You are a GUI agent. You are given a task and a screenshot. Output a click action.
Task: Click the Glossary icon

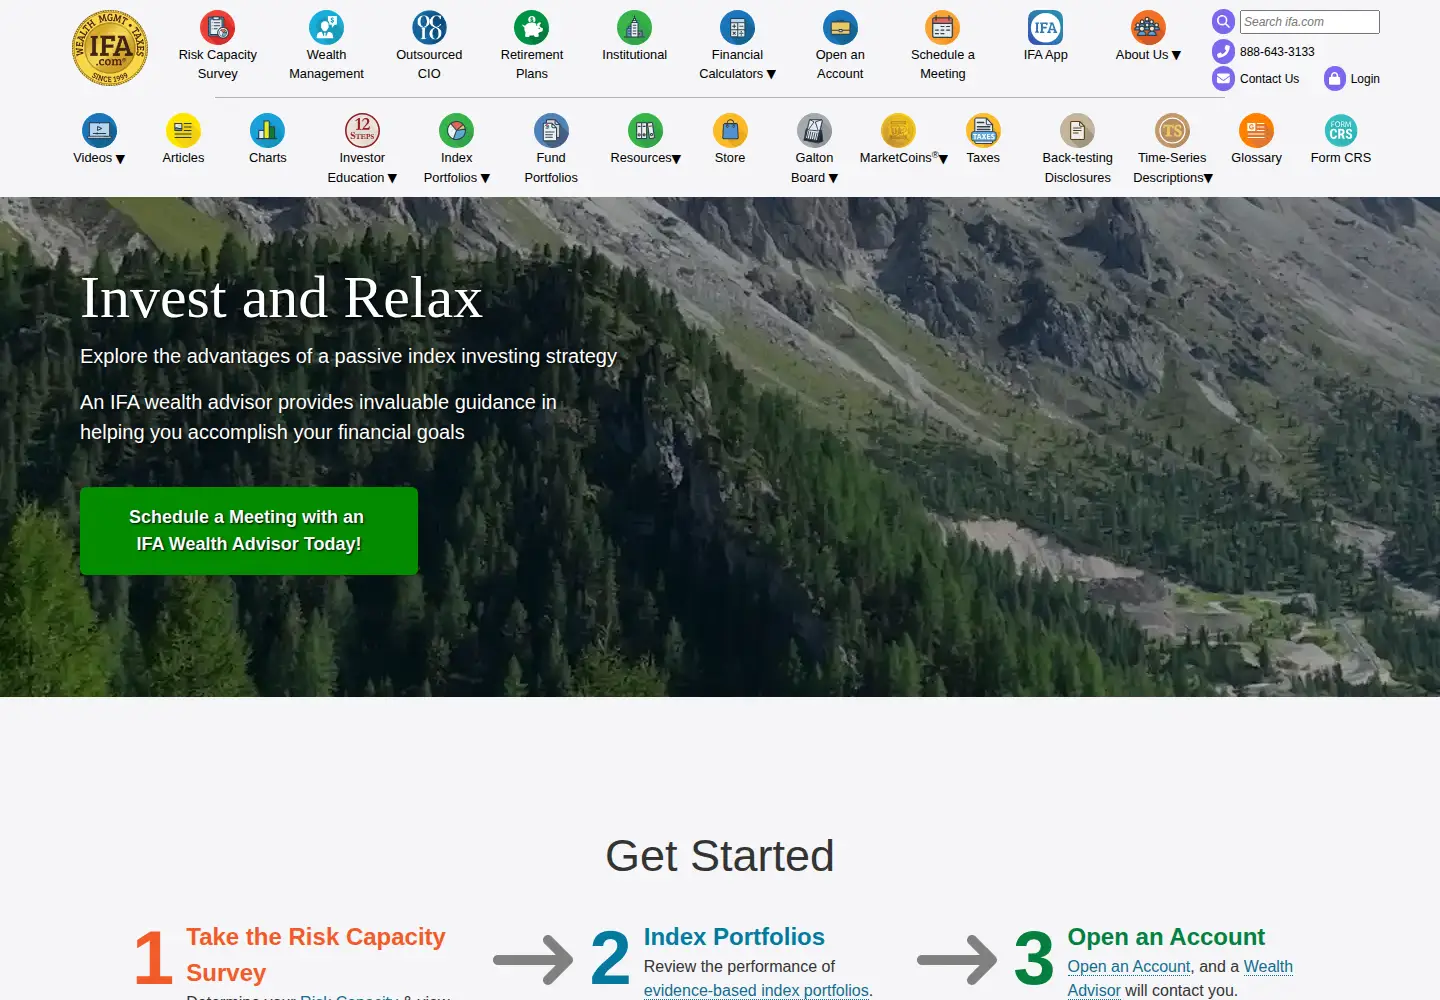pyautogui.click(x=1256, y=131)
